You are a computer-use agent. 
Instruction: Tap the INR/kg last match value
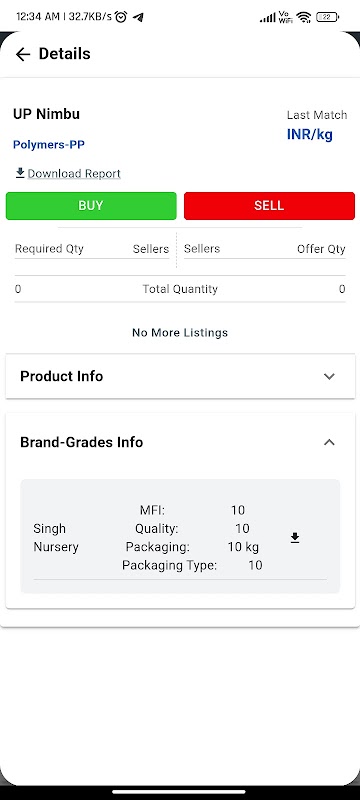tap(310, 135)
